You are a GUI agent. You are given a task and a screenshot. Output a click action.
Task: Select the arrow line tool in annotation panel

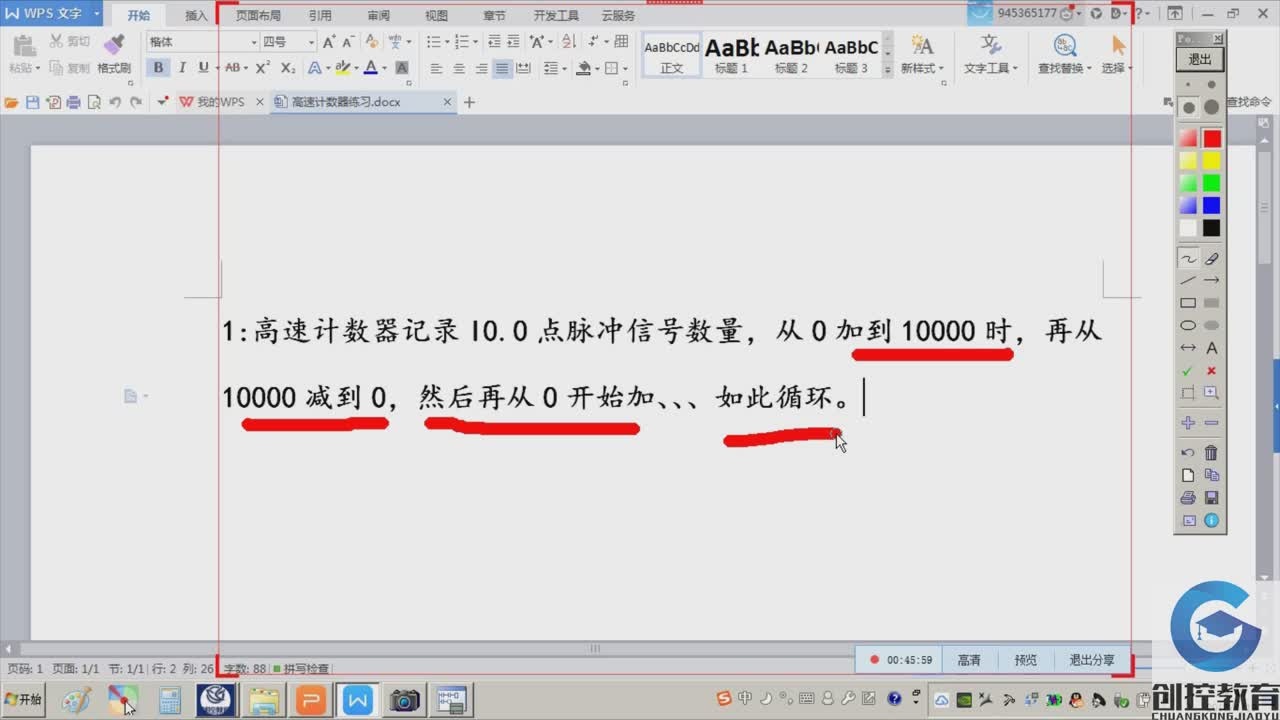(1211, 280)
